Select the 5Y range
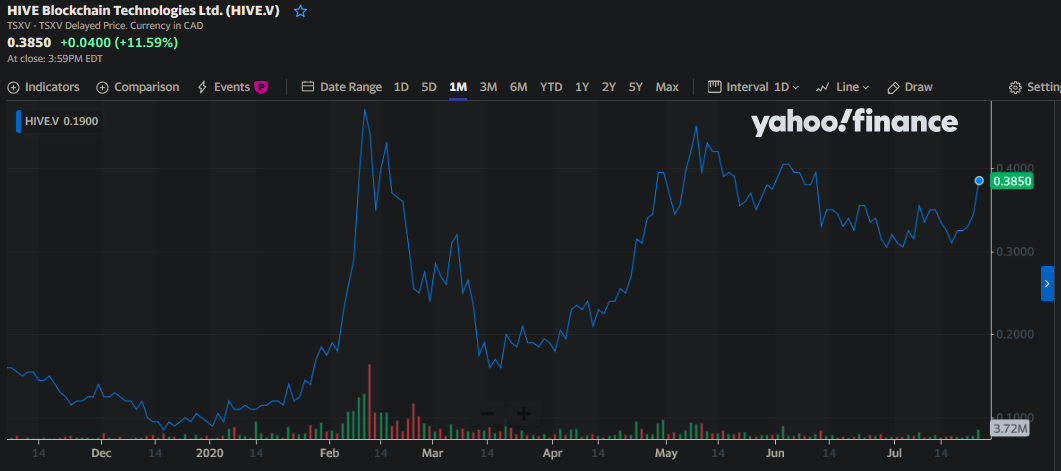1061x471 pixels. 635,87
